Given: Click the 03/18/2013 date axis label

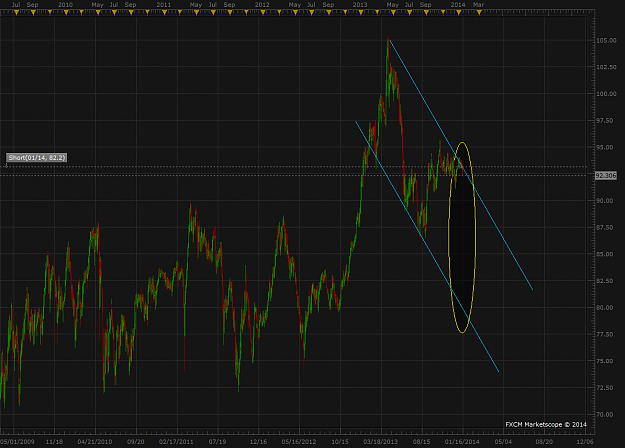Looking at the screenshot, I should point(380,442).
